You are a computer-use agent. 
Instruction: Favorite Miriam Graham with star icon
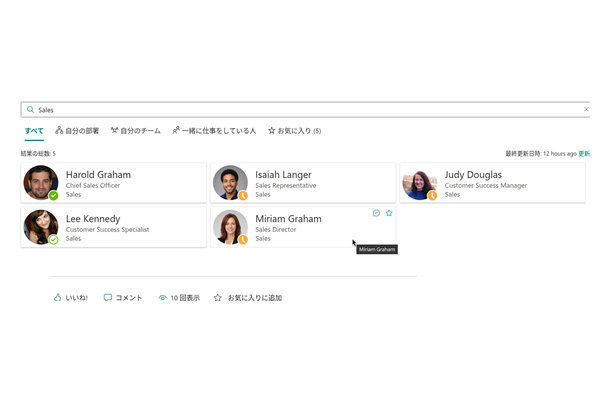tap(389, 213)
